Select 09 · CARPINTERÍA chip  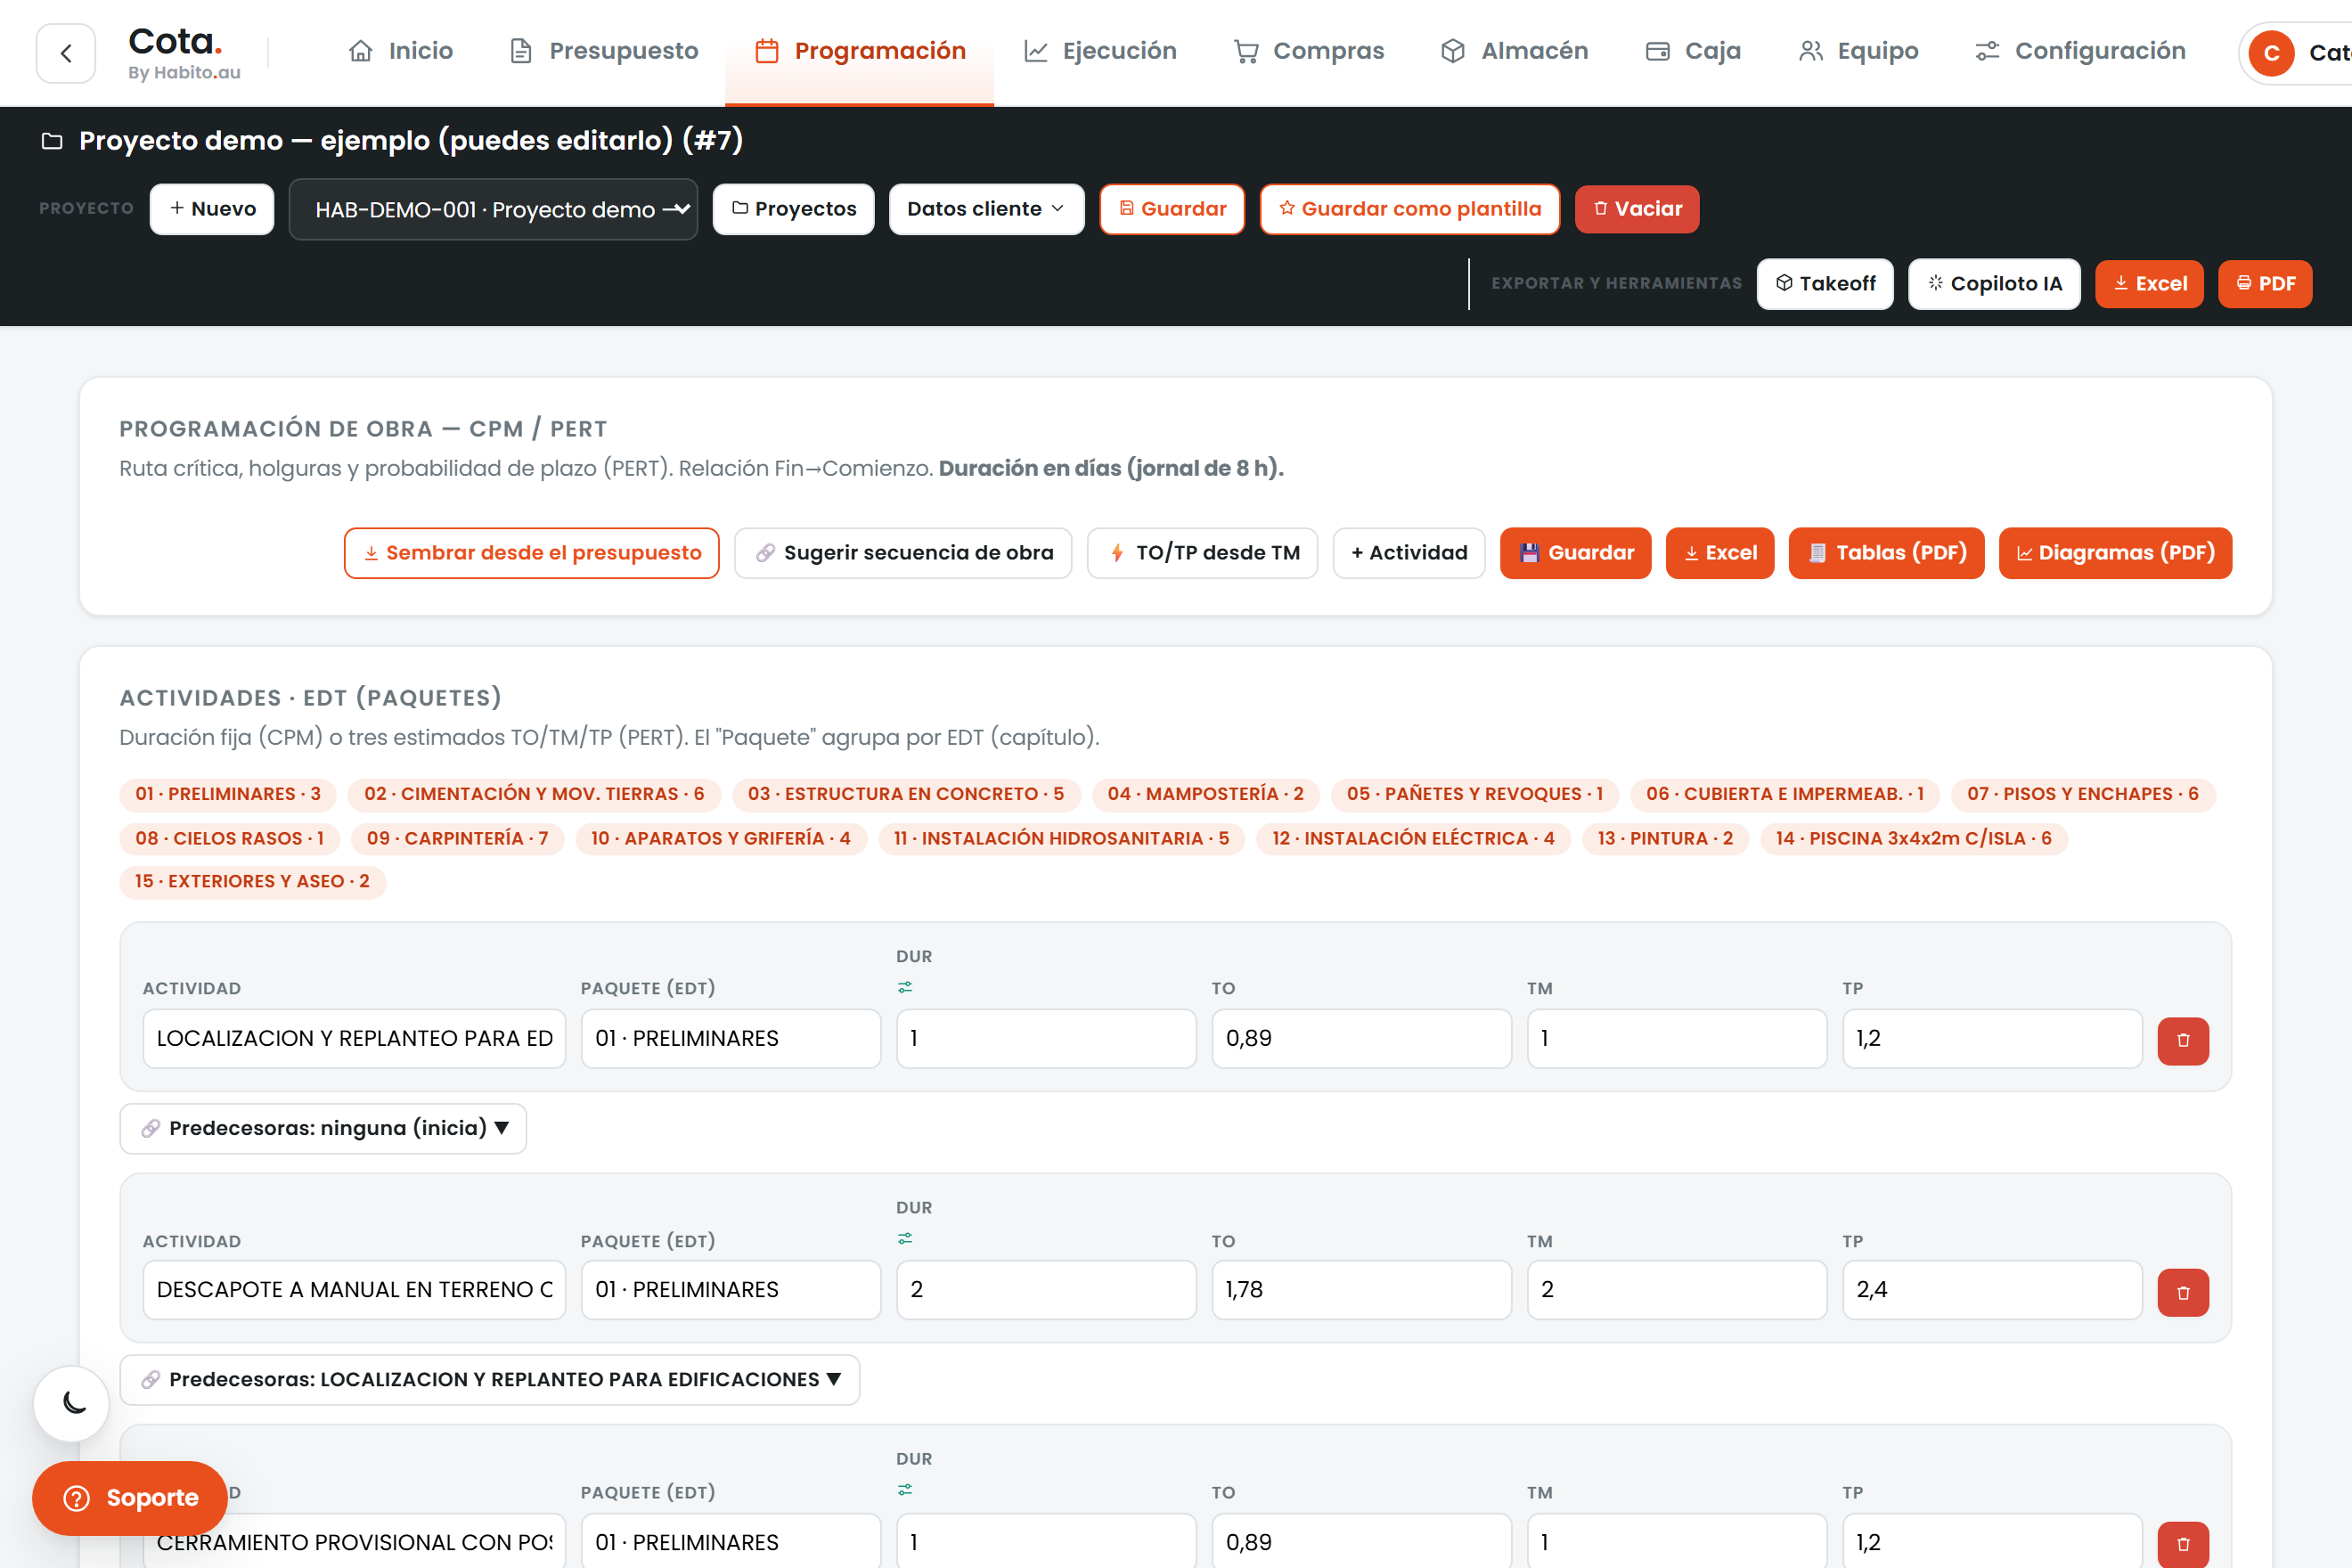[458, 839]
